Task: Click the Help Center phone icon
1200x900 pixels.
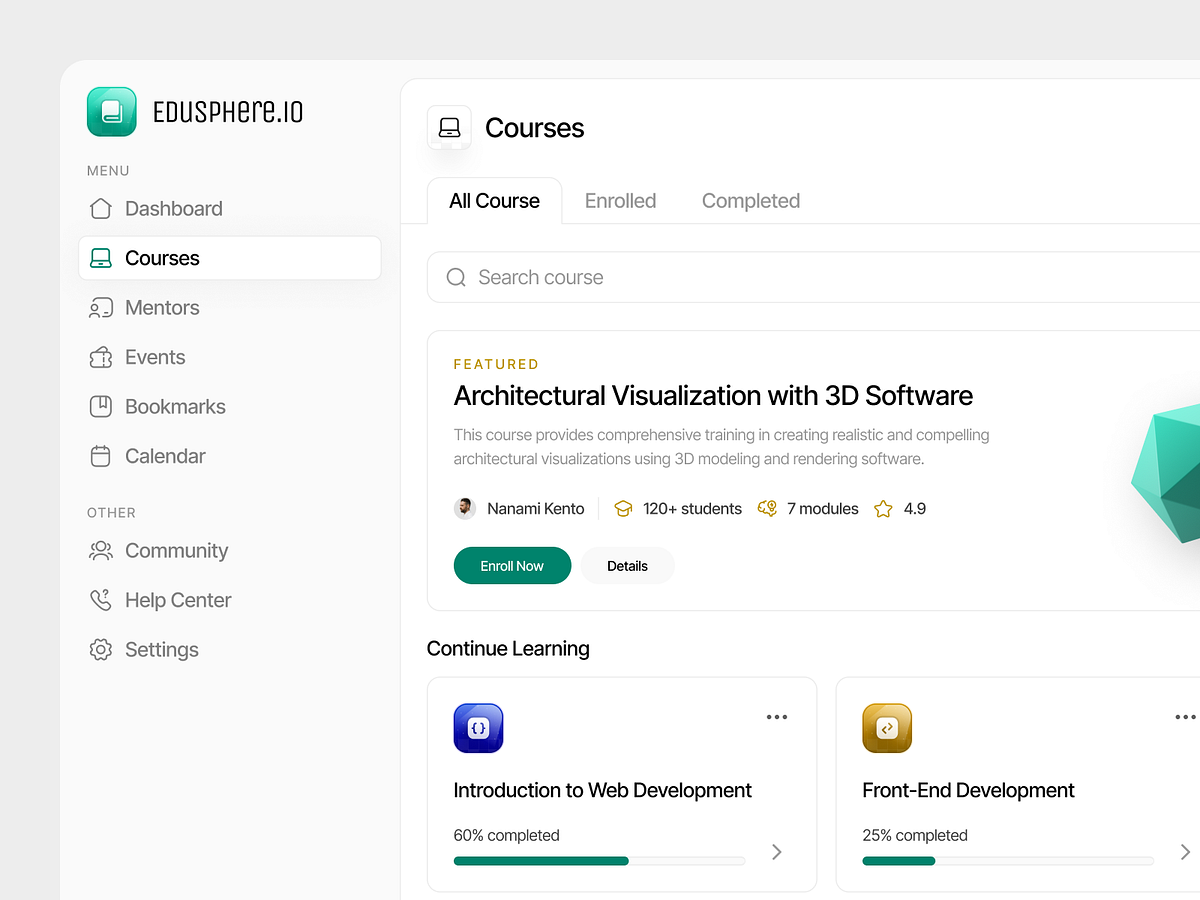Action: coord(101,600)
